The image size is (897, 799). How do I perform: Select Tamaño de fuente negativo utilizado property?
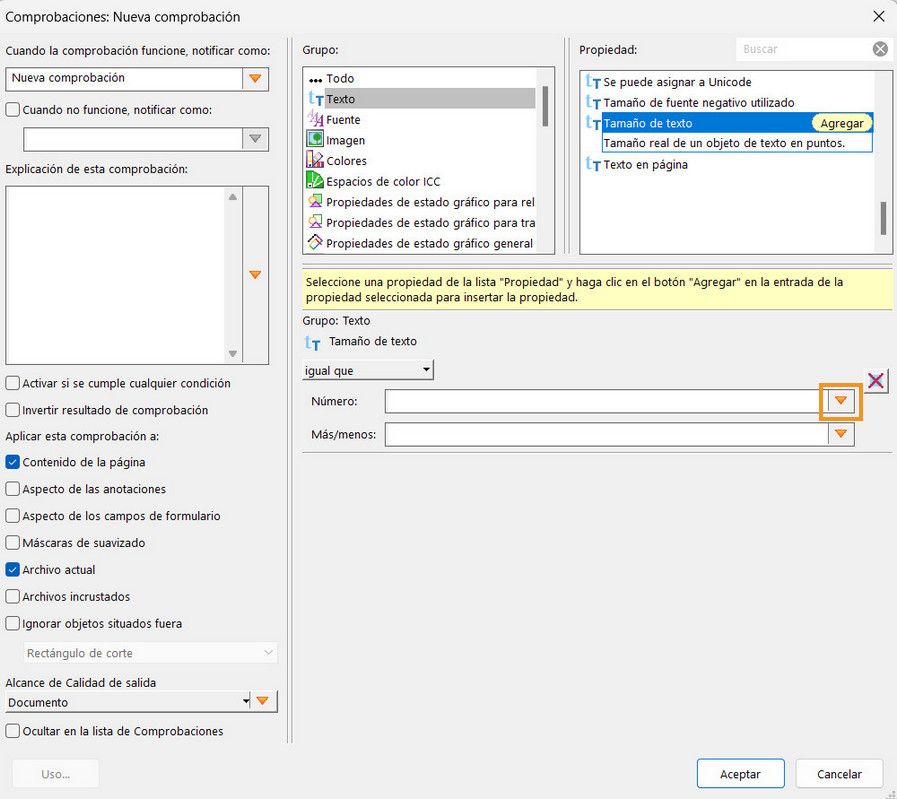point(698,102)
